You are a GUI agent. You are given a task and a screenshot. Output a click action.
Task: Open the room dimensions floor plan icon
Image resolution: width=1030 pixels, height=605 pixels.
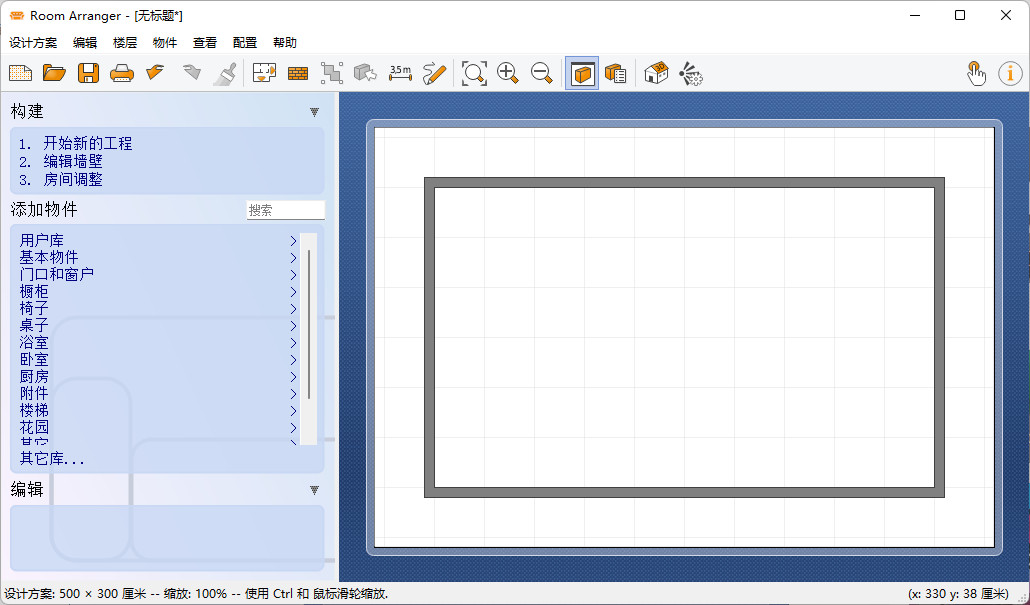point(264,73)
